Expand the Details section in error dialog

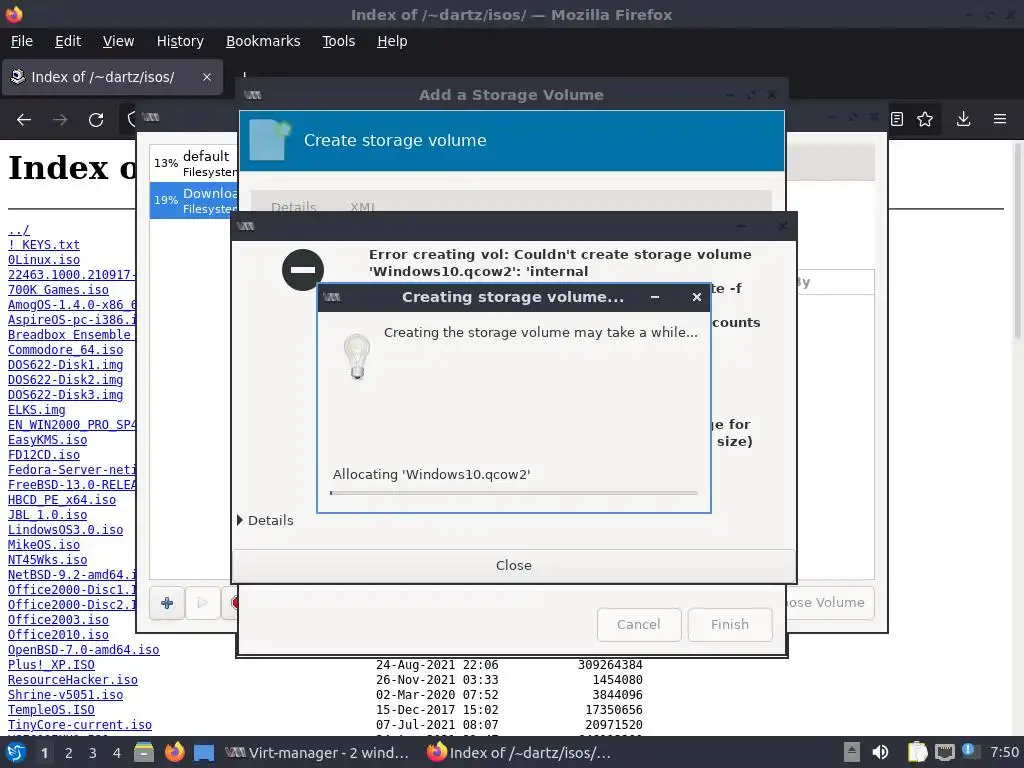(x=265, y=520)
